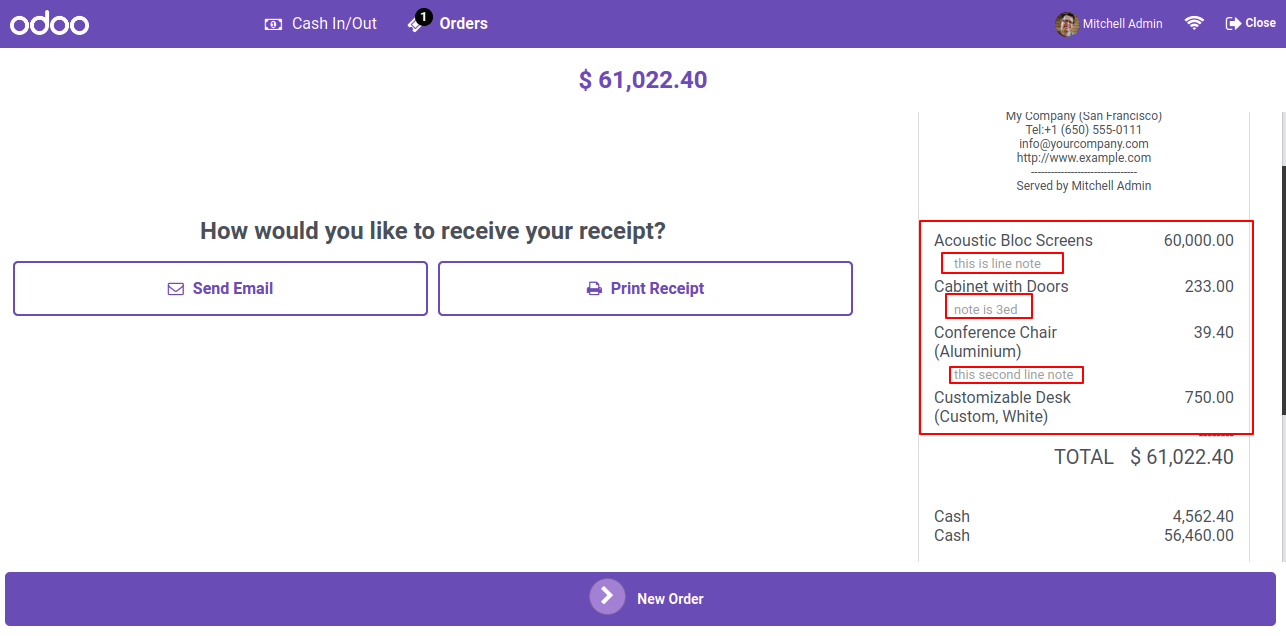Select the Acoustic Bloc Screens receipt line
The height and width of the screenshot is (636, 1286).
point(1084,241)
